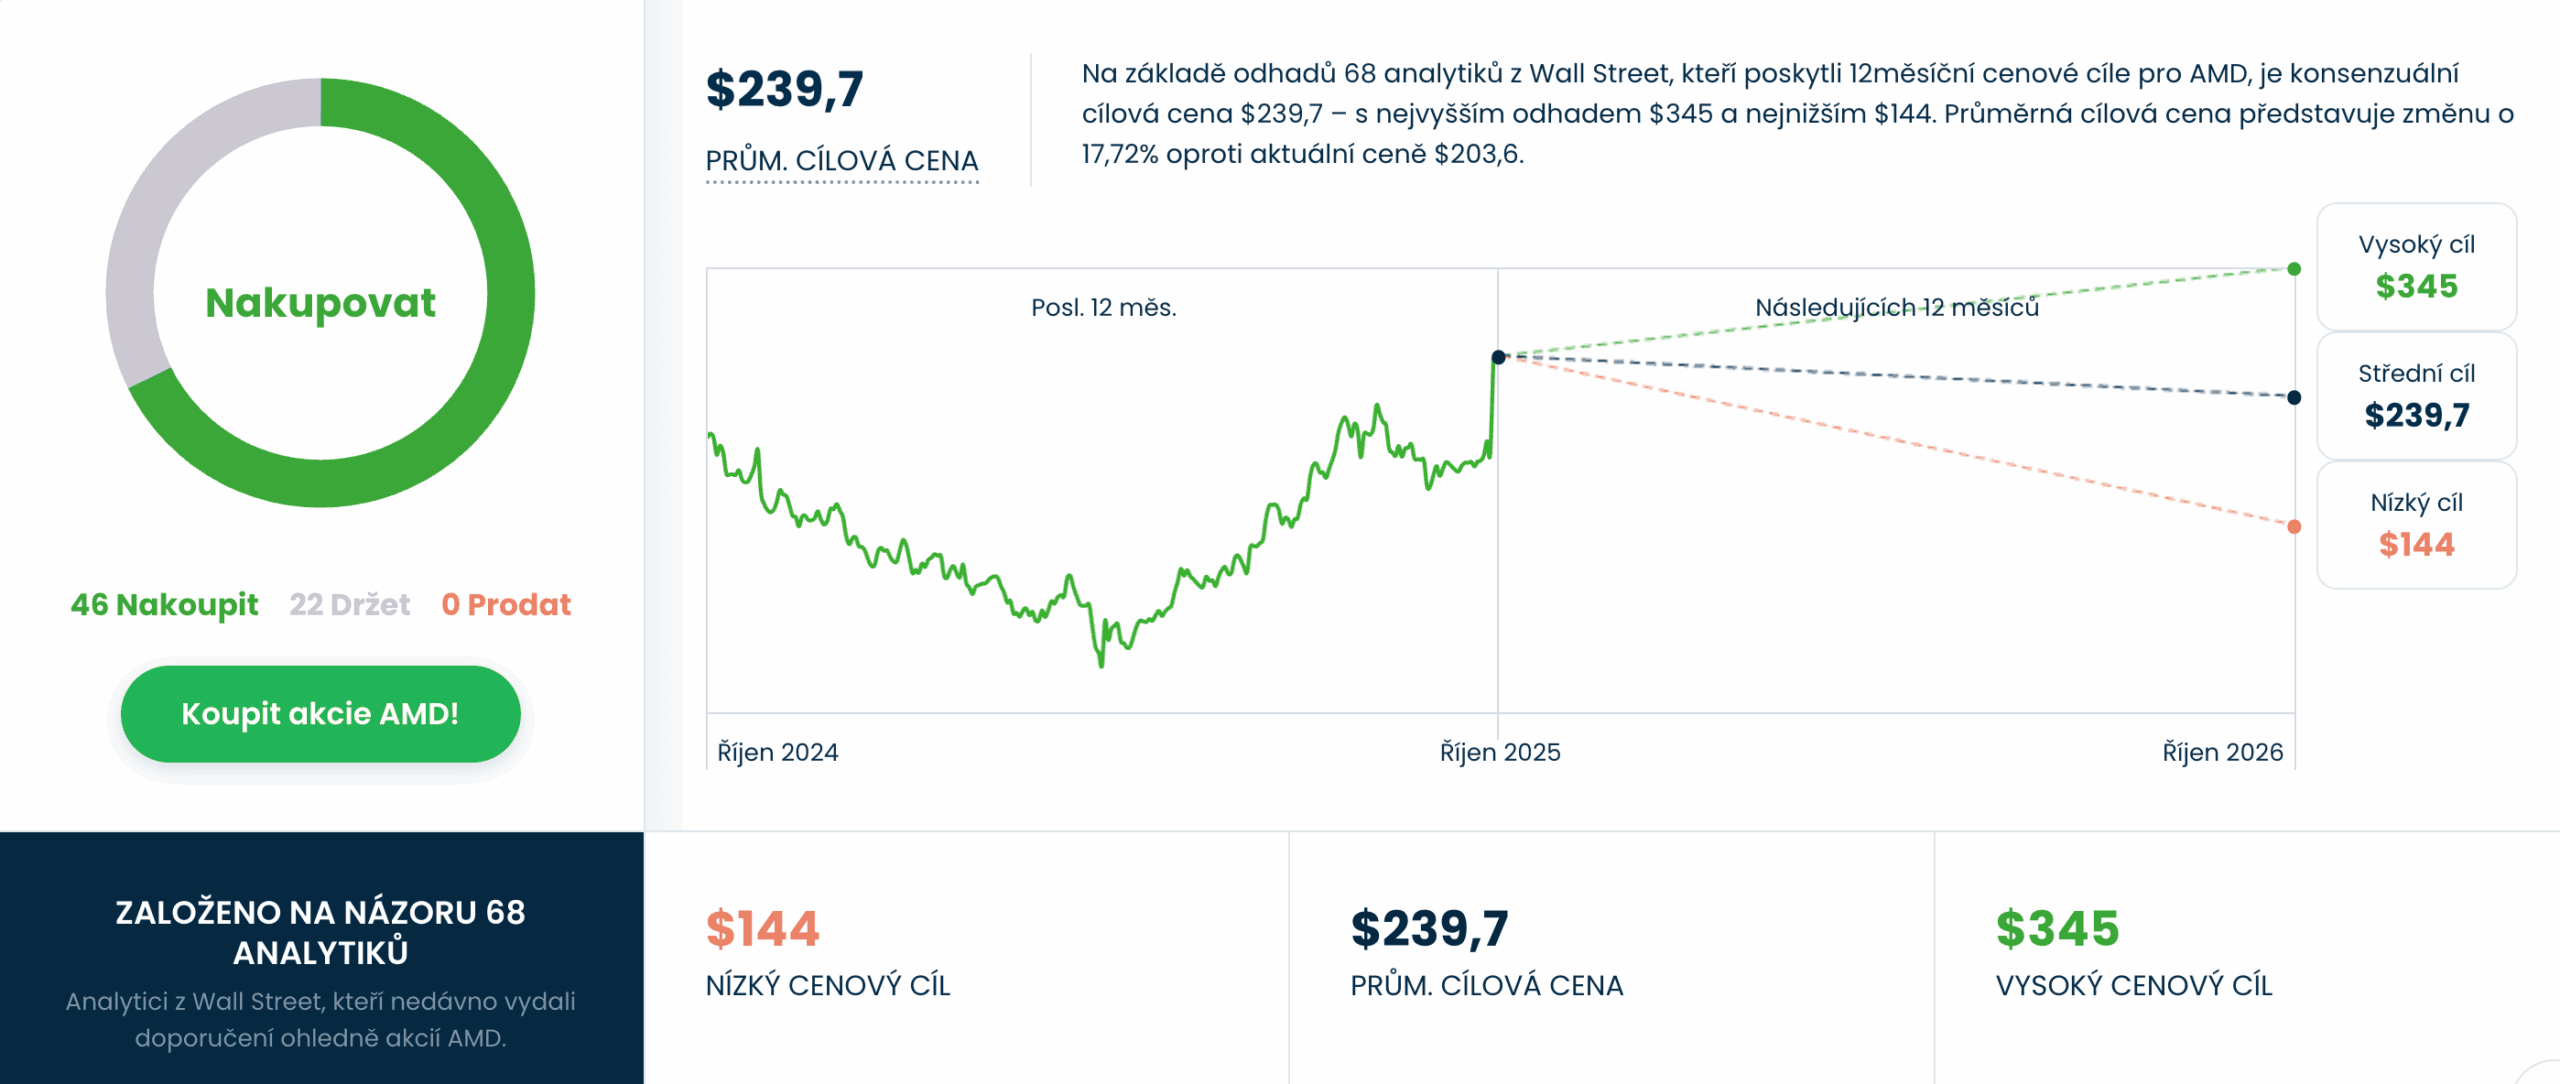The height and width of the screenshot is (1084, 2560).
Task: Click the "Říjen 2025" axis label
Action: tap(1499, 752)
